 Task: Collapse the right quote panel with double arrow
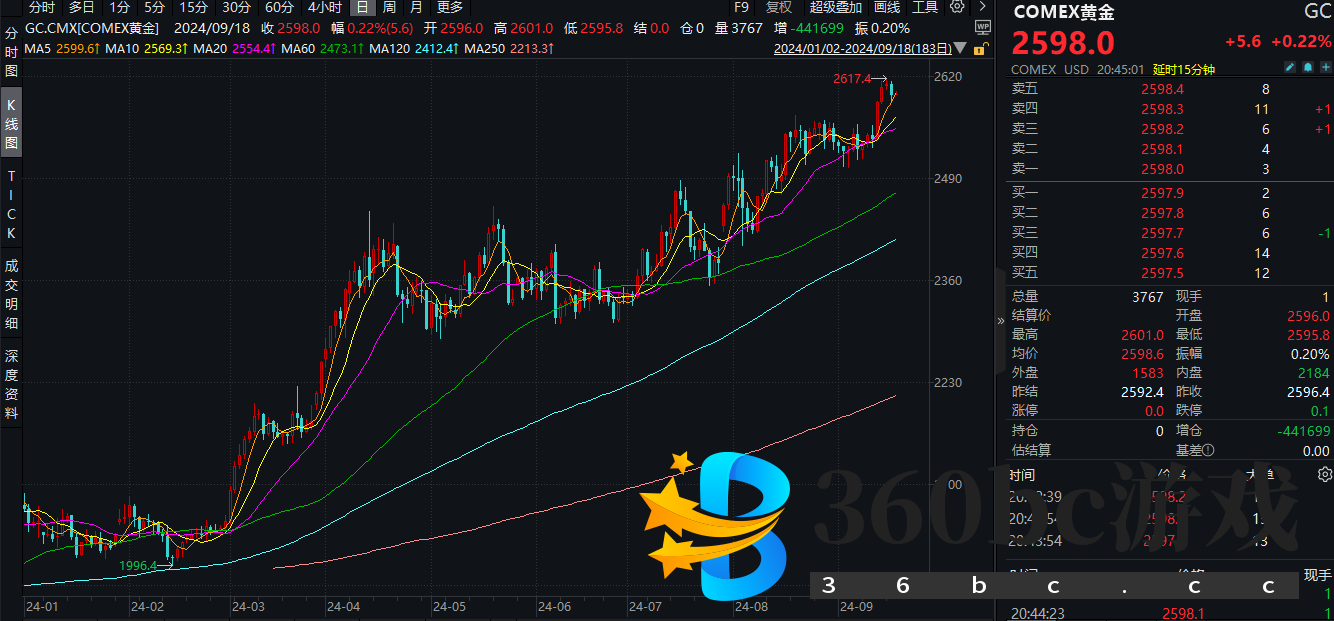tap(1000, 321)
